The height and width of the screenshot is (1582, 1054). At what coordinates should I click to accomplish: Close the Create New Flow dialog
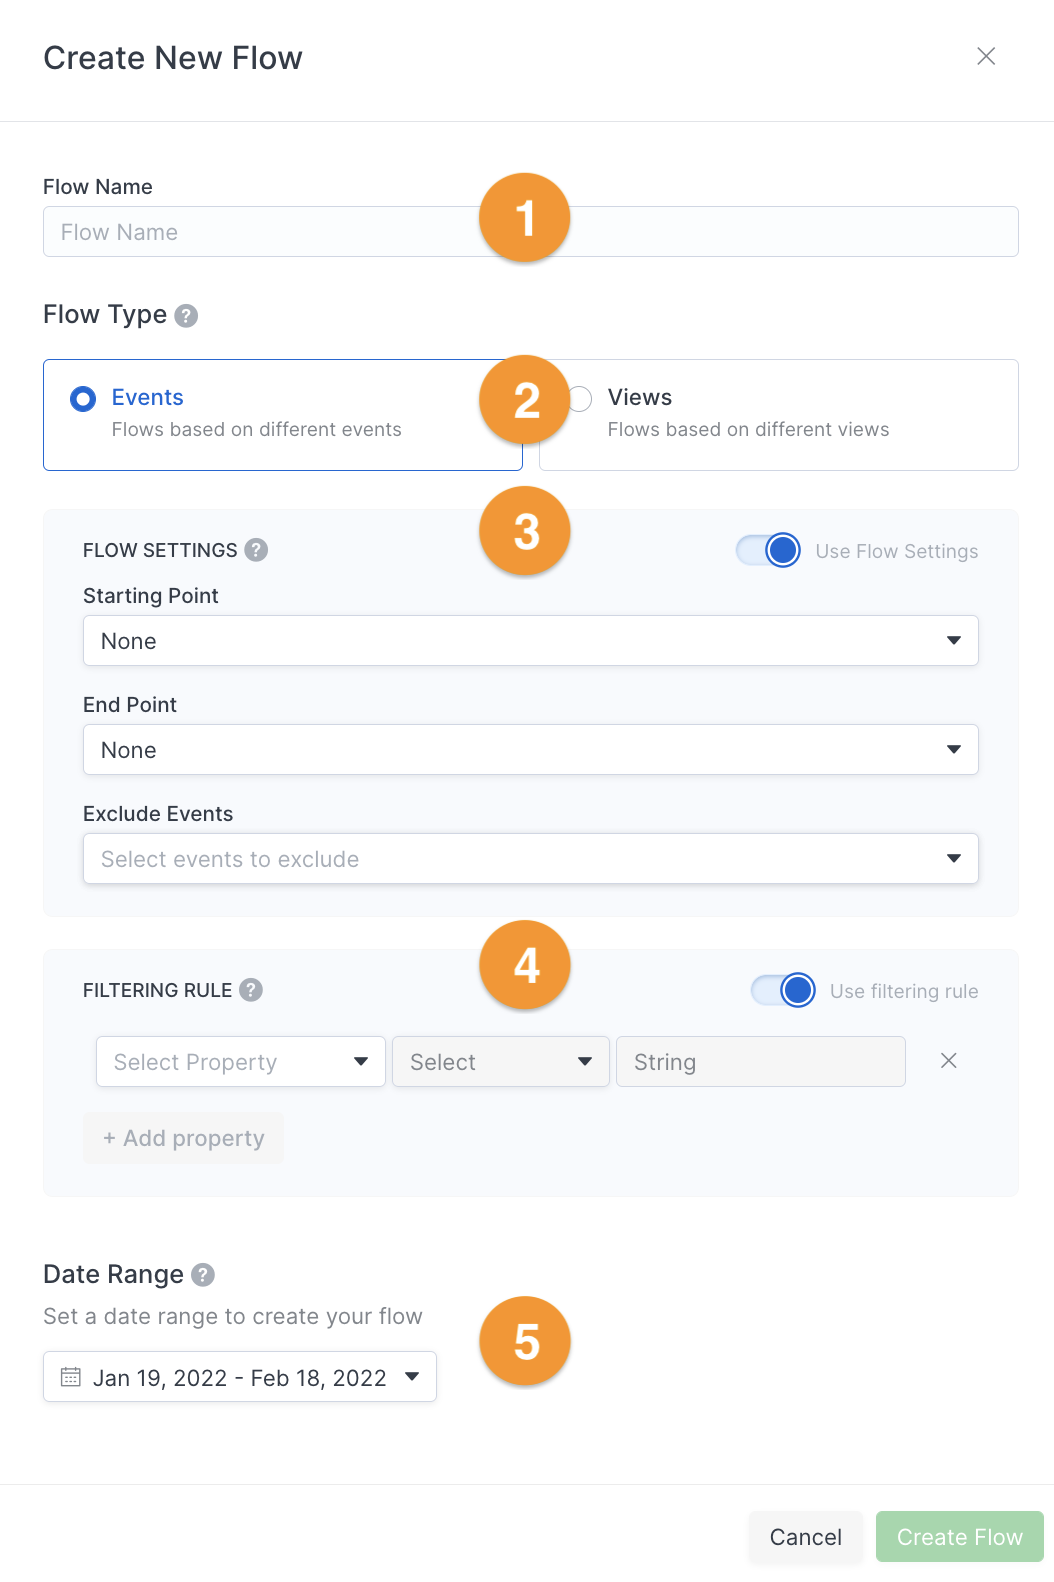pos(986,57)
